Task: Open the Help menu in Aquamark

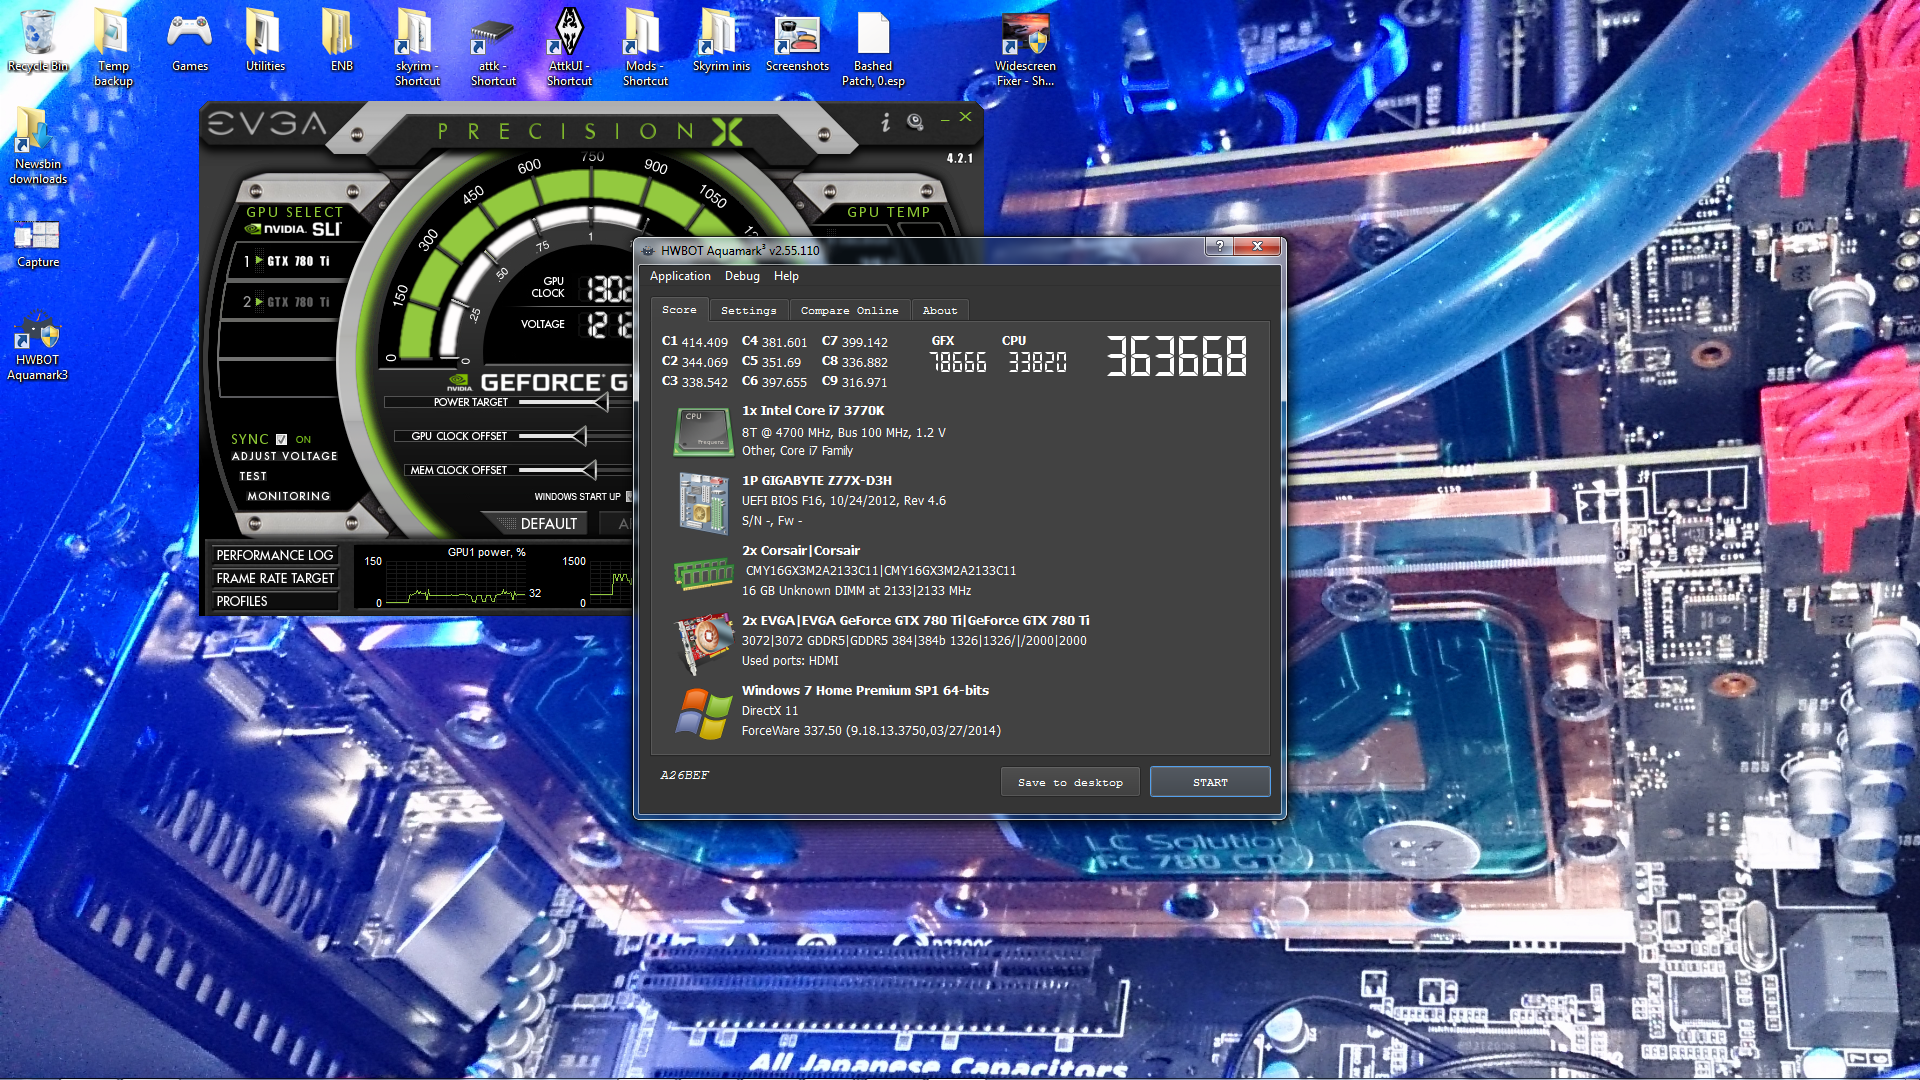Action: pyautogui.click(x=786, y=276)
